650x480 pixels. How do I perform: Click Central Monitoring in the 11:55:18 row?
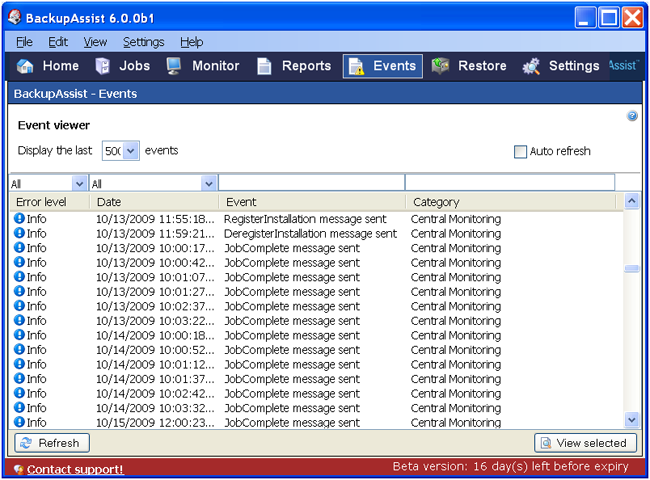(456, 219)
